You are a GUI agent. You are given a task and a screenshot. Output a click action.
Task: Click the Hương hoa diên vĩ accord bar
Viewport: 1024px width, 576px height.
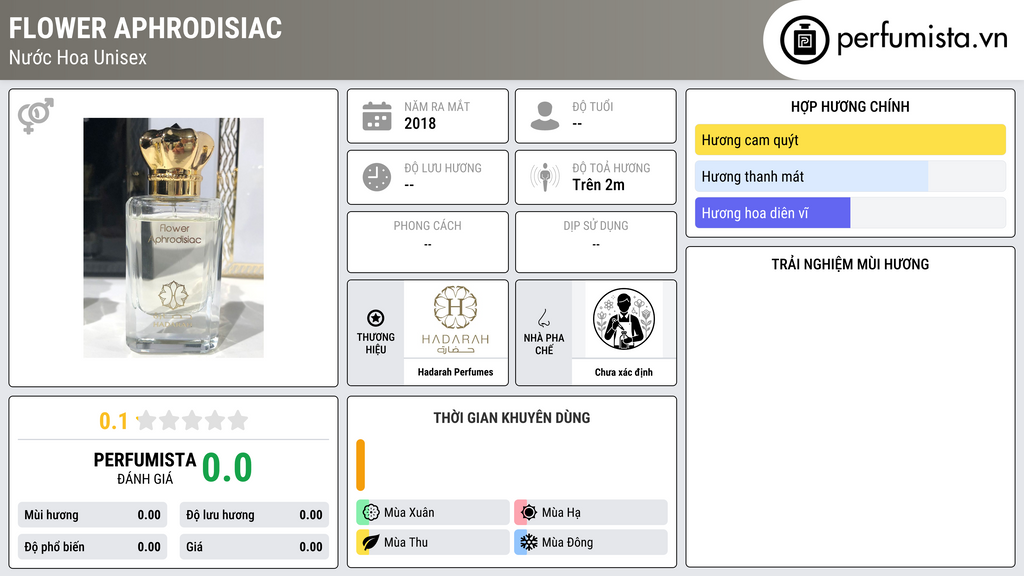tap(850, 213)
